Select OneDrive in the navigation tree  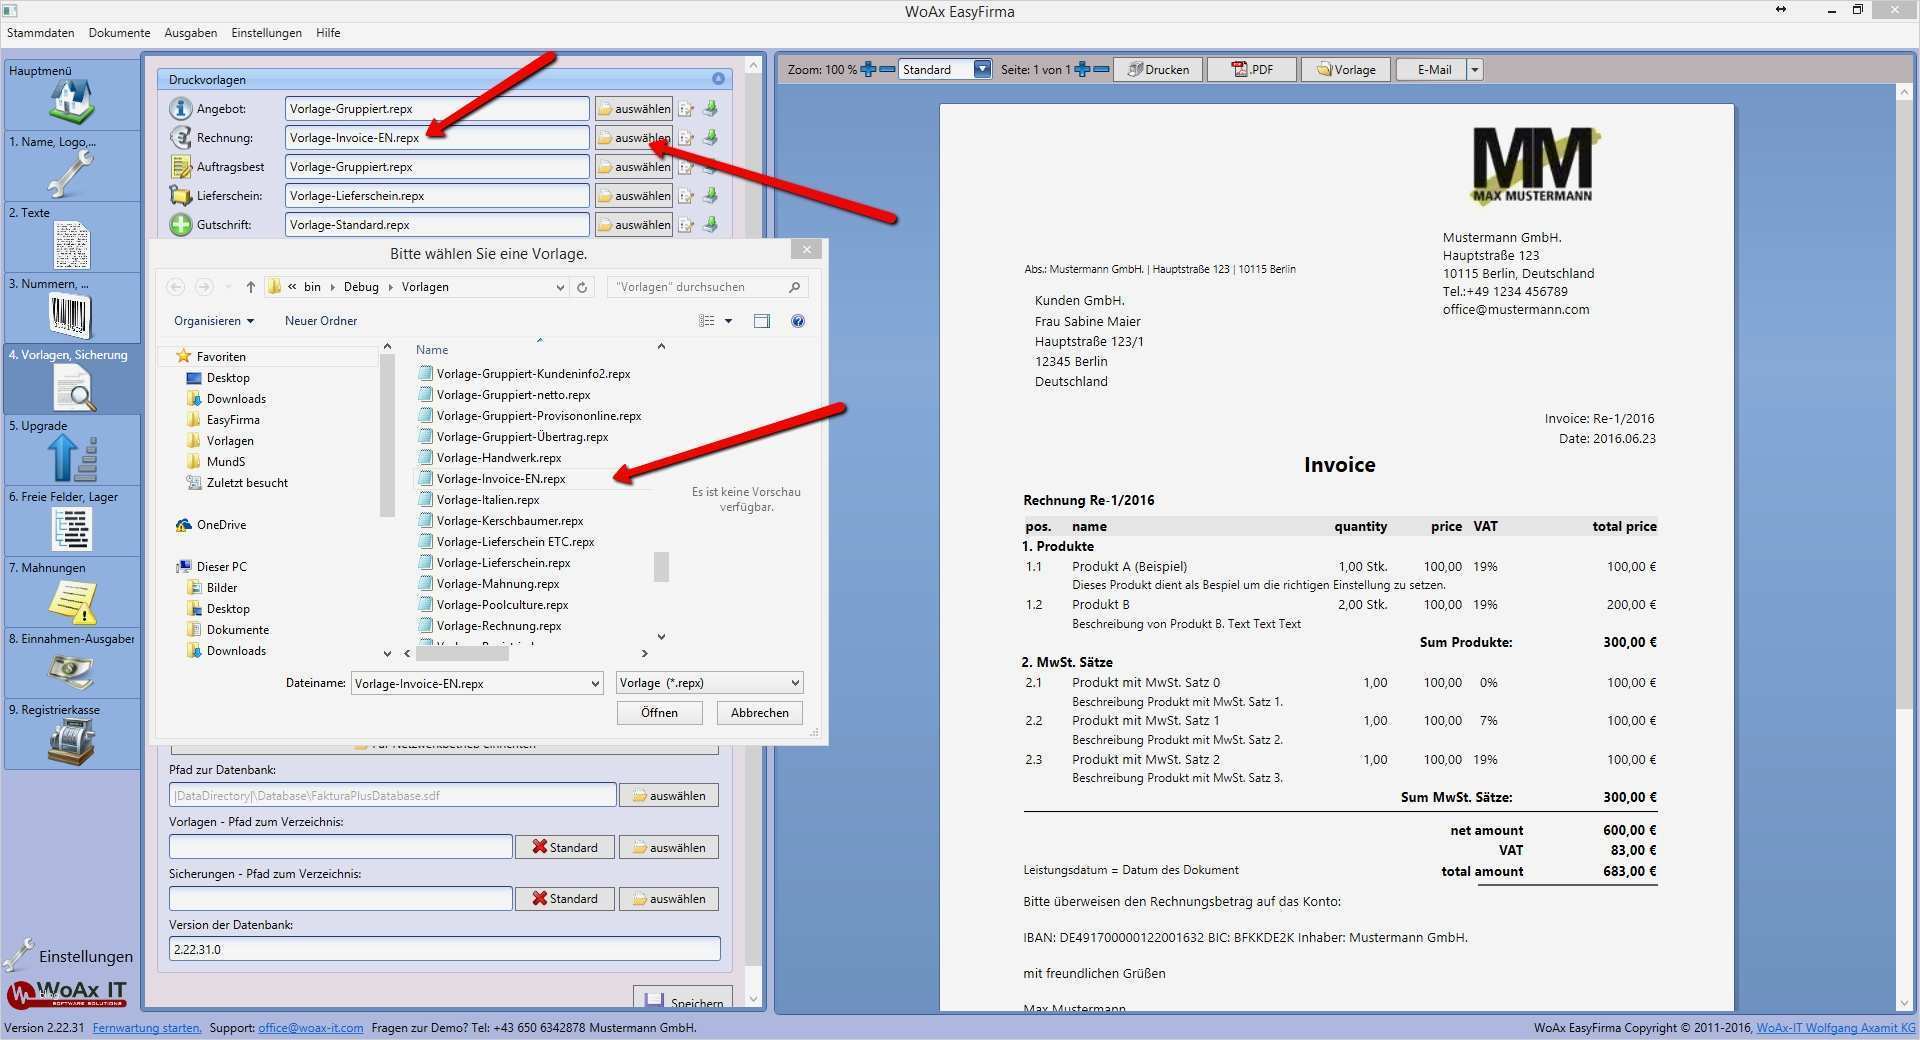tap(221, 525)
